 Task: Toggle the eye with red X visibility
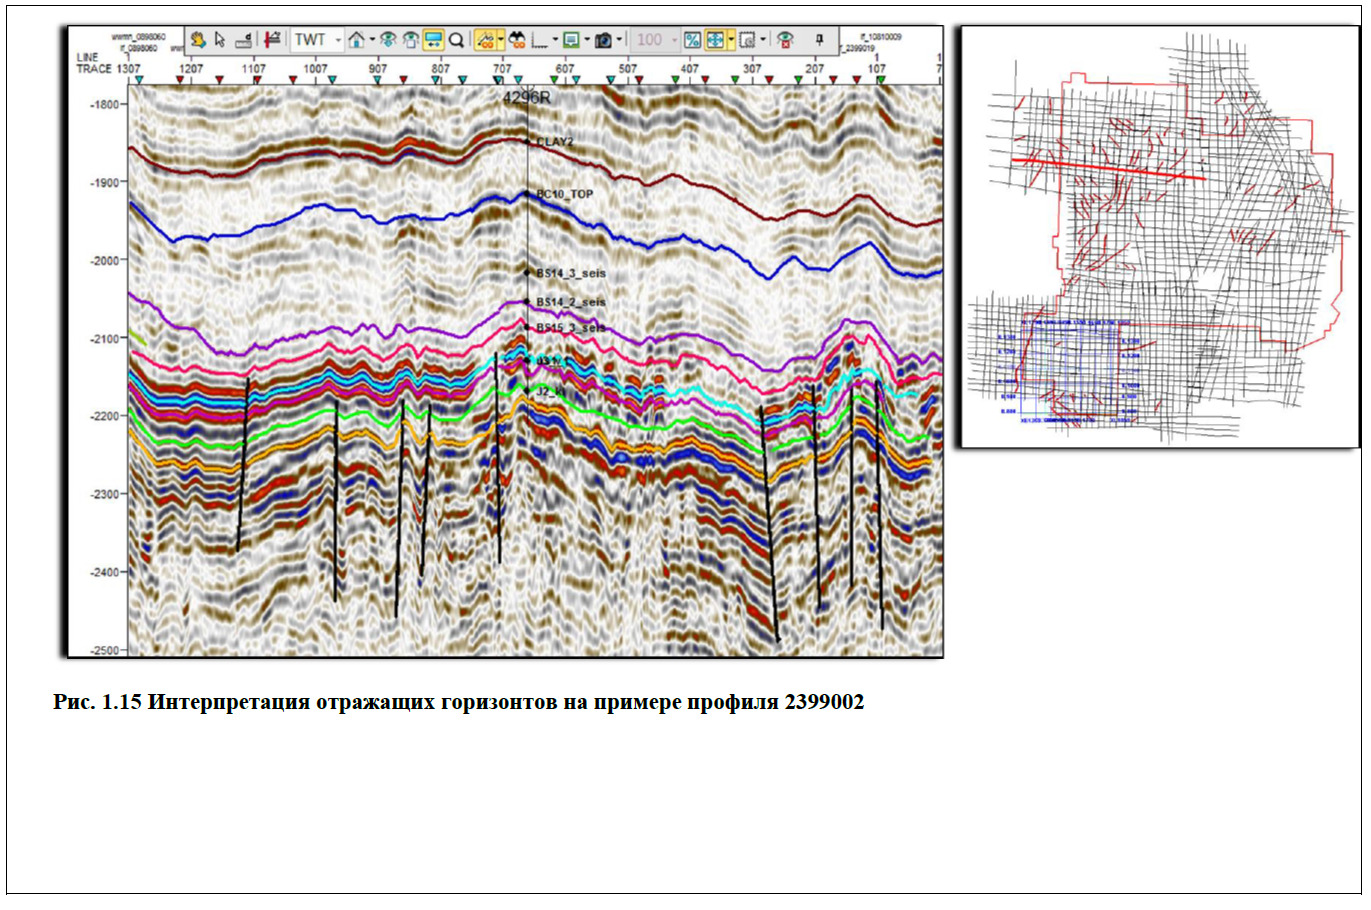(x=786, y=40)
